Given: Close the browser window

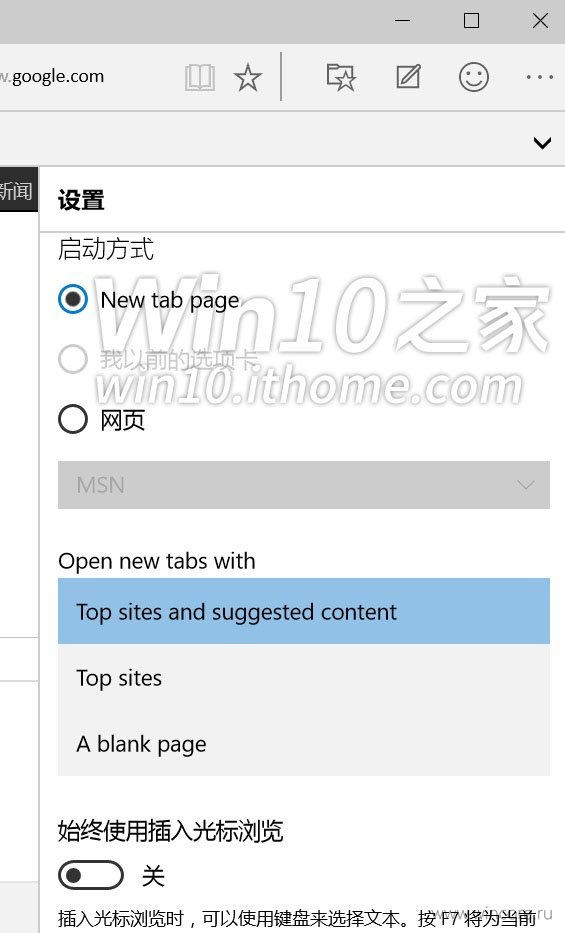Looking at the screenshot, I should point(540,21).
